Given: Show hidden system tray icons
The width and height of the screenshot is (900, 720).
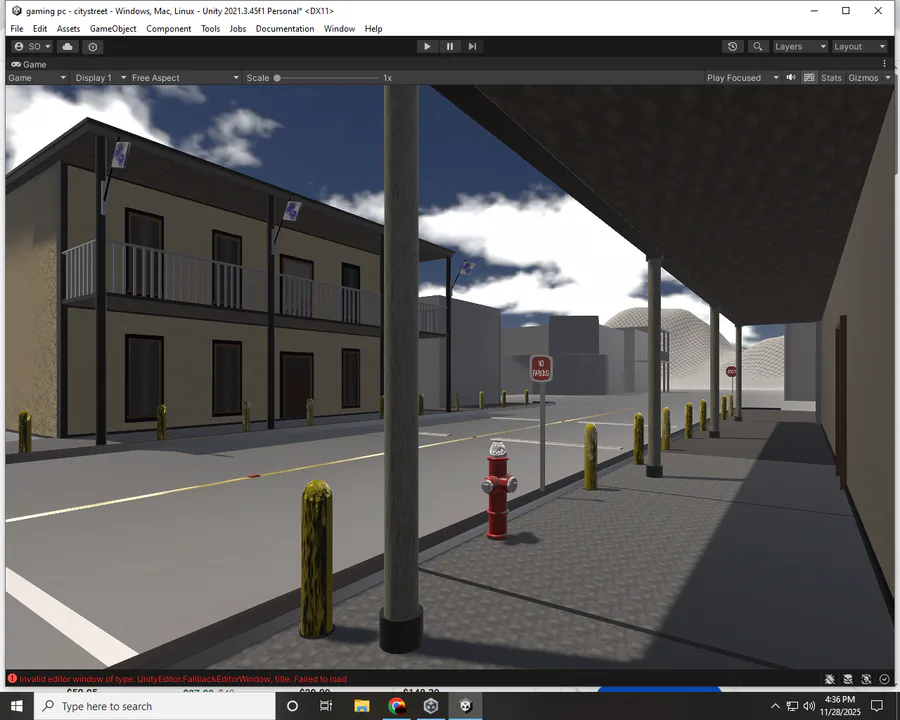Looking at the screenshot, I should pos(775,706).
